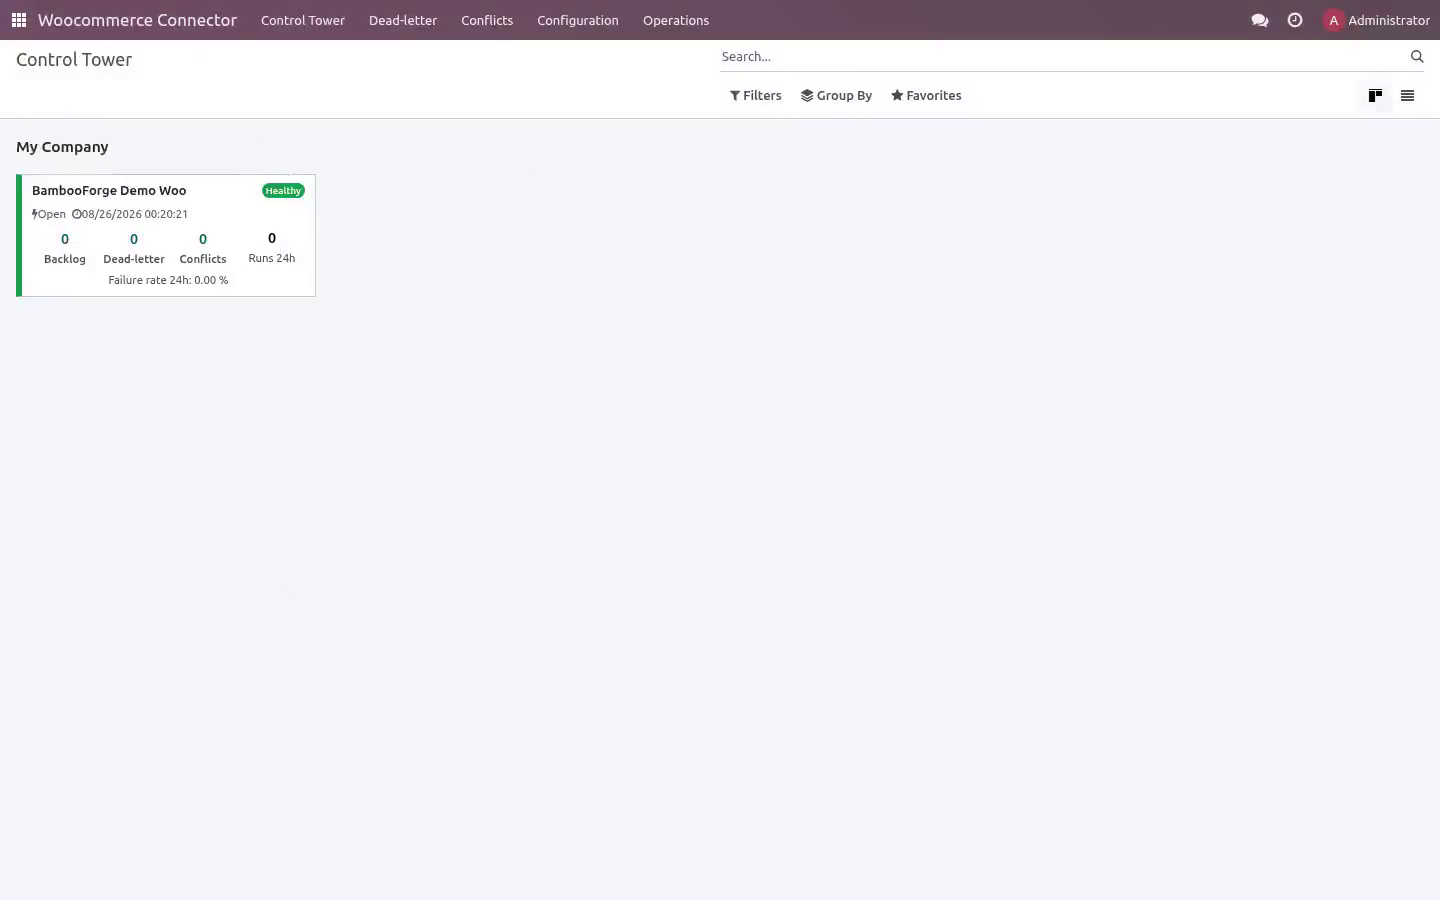Screen dimensions: 1440x900
Task: Open the Conflicts menu
Action: 487,20
